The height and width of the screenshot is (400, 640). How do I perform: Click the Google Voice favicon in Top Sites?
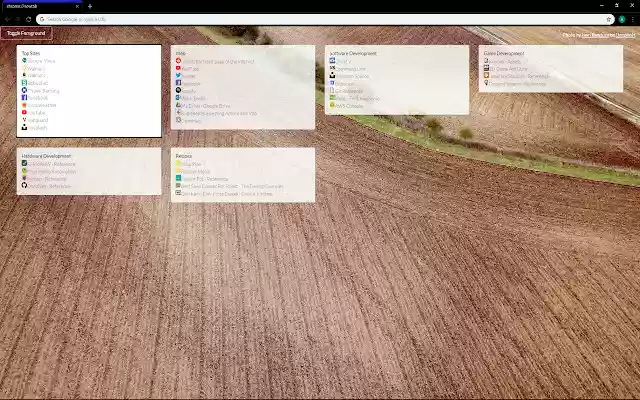coord(24,60)
